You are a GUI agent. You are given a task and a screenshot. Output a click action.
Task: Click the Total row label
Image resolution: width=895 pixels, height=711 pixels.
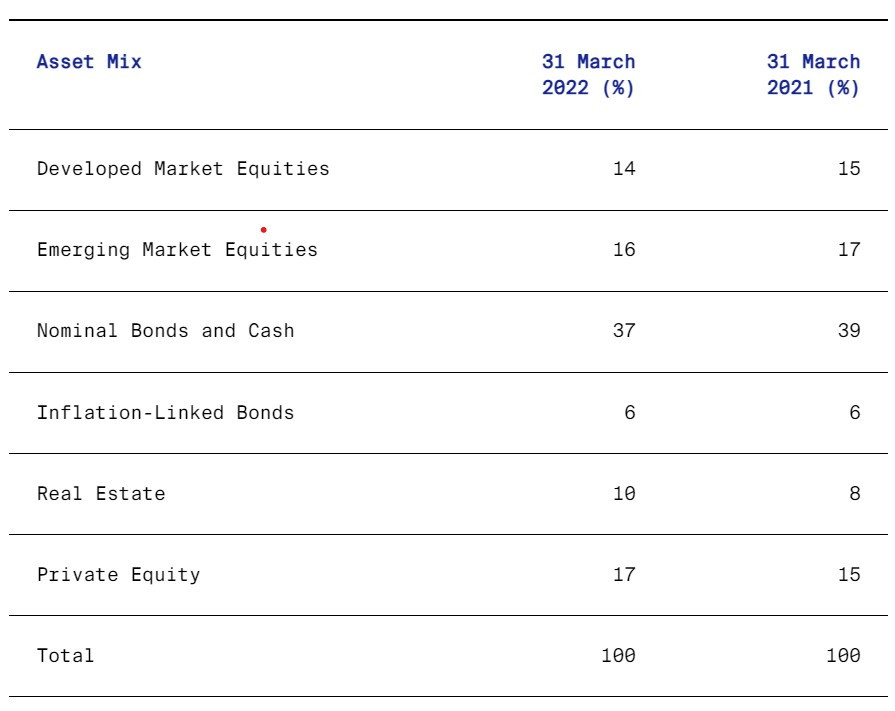[66, 656]
